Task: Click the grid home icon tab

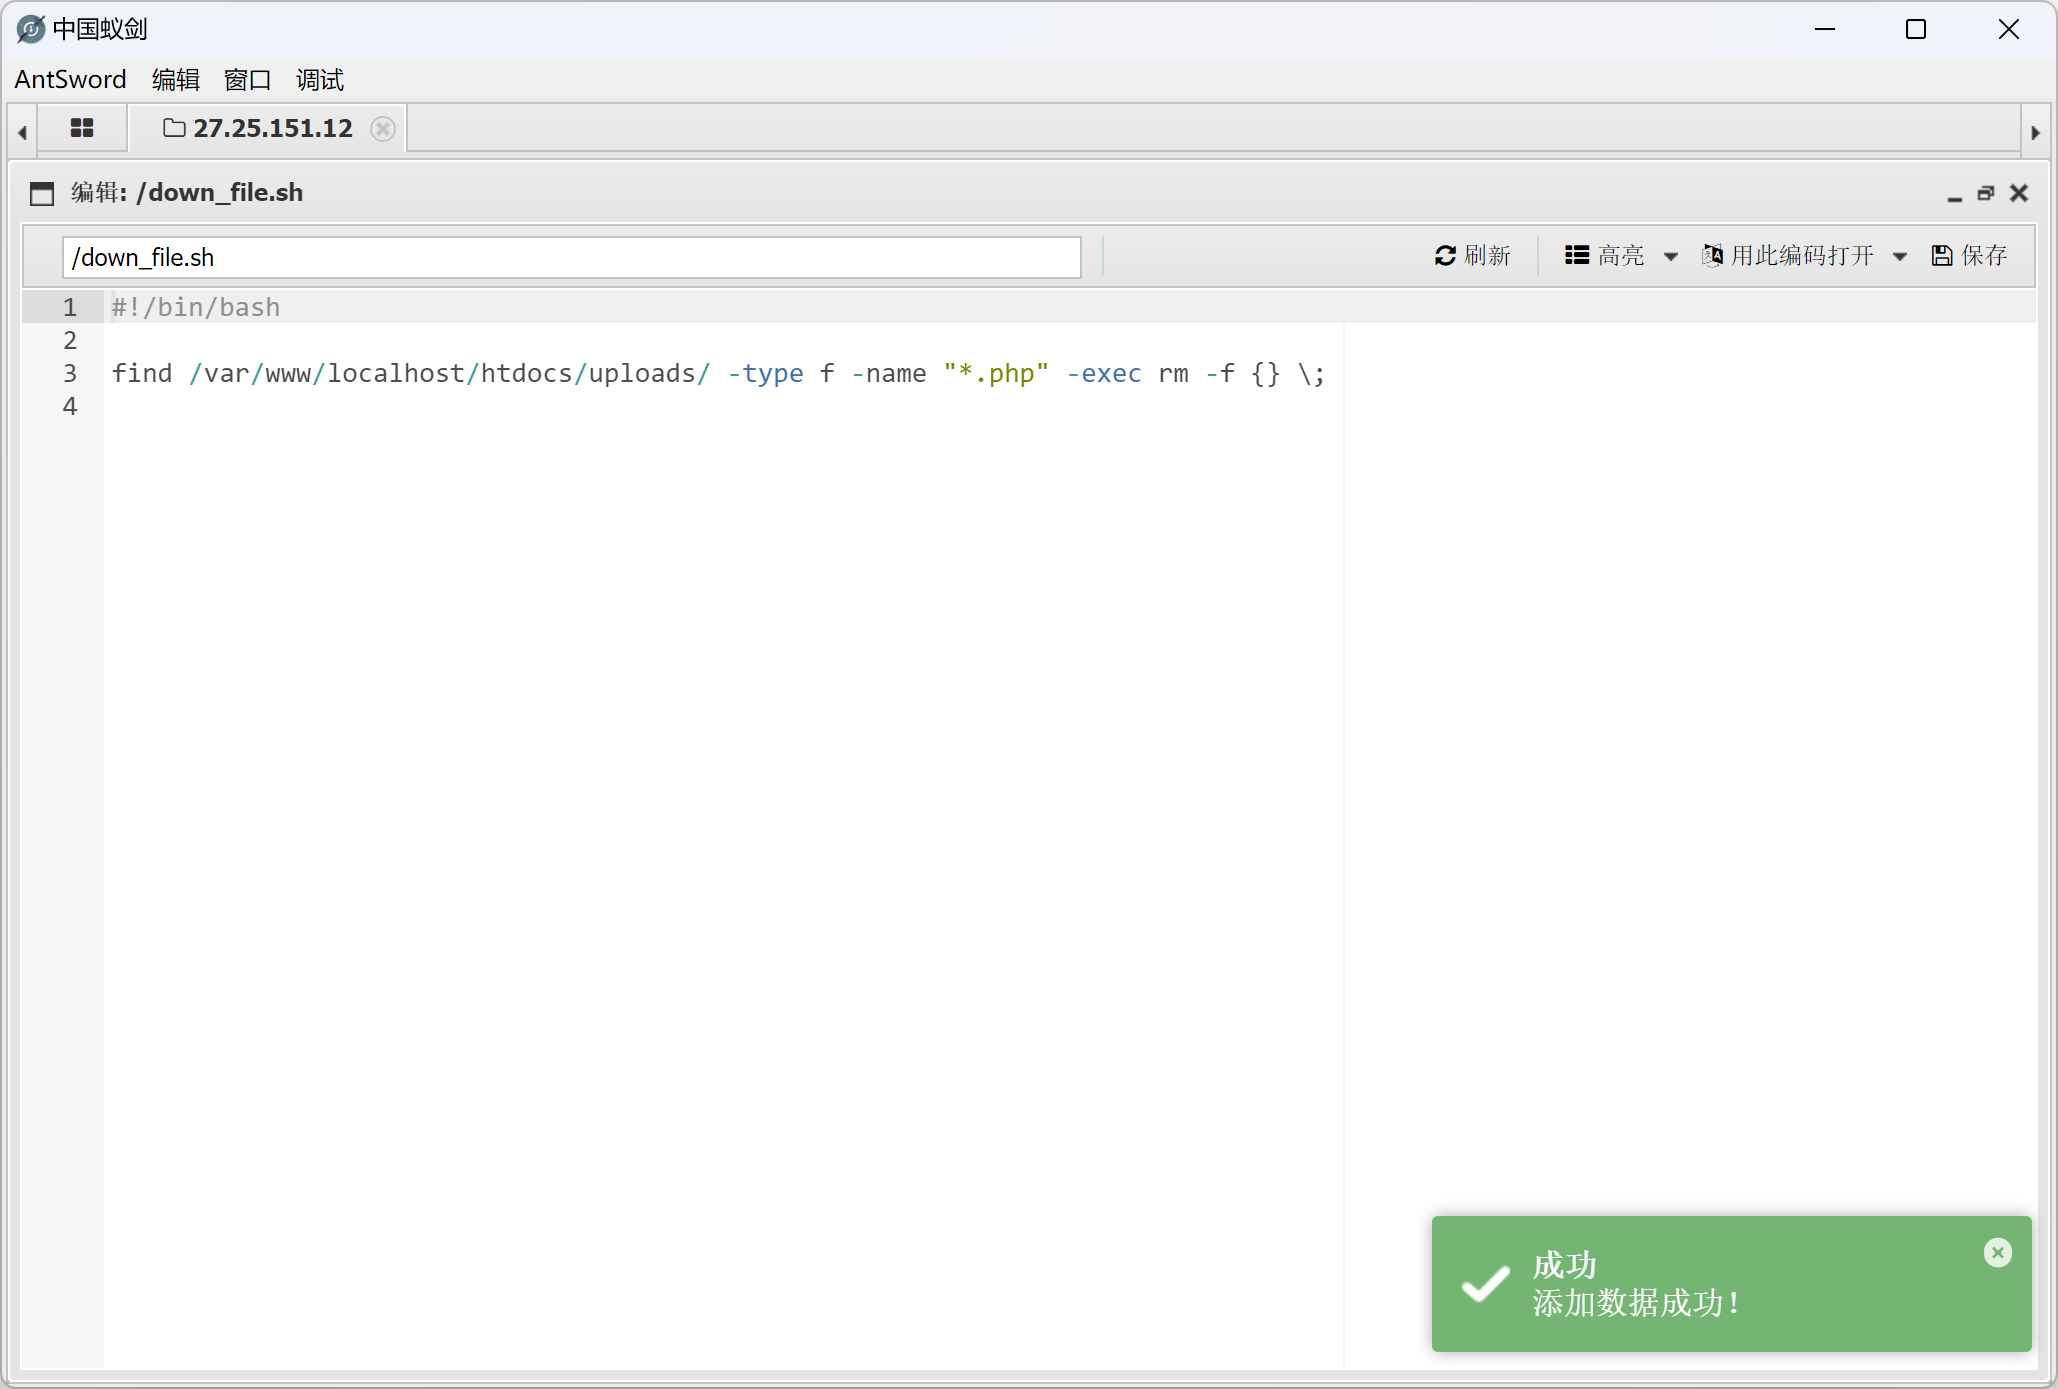Action: point(82,128)
